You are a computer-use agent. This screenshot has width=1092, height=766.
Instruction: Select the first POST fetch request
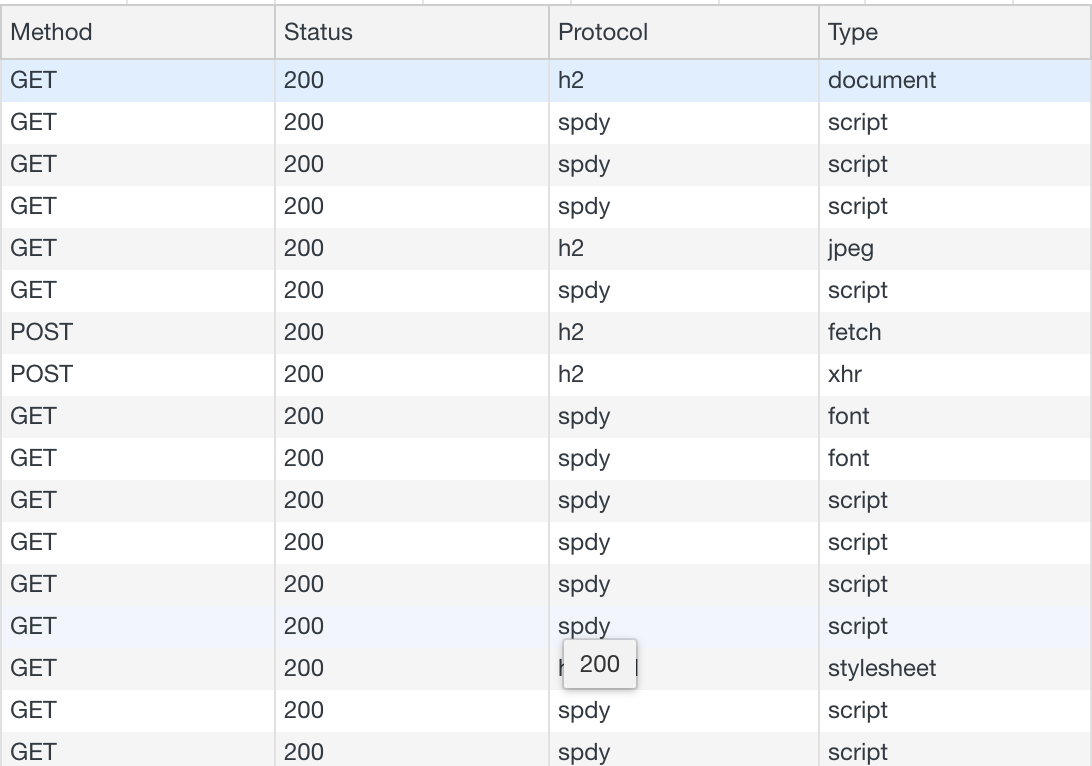[400, 332]
